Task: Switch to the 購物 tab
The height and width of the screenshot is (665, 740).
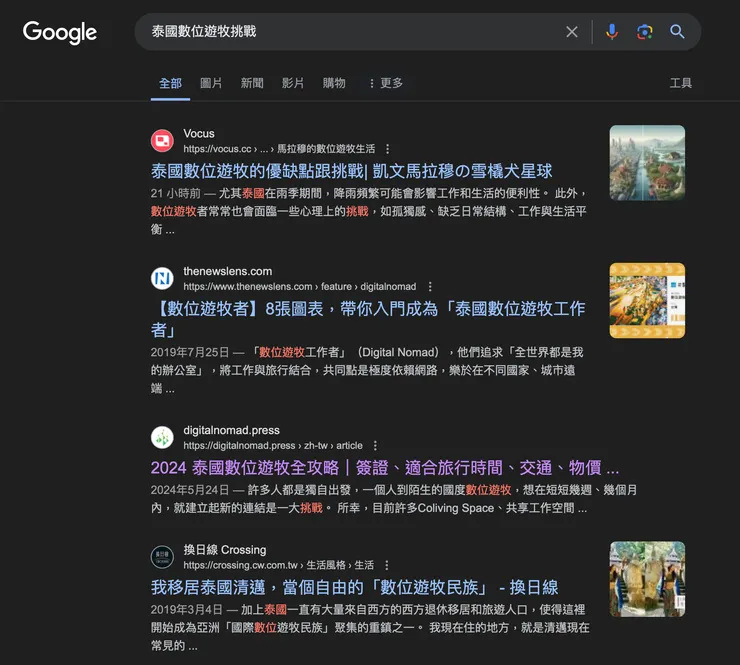Action: click(334, 84)
